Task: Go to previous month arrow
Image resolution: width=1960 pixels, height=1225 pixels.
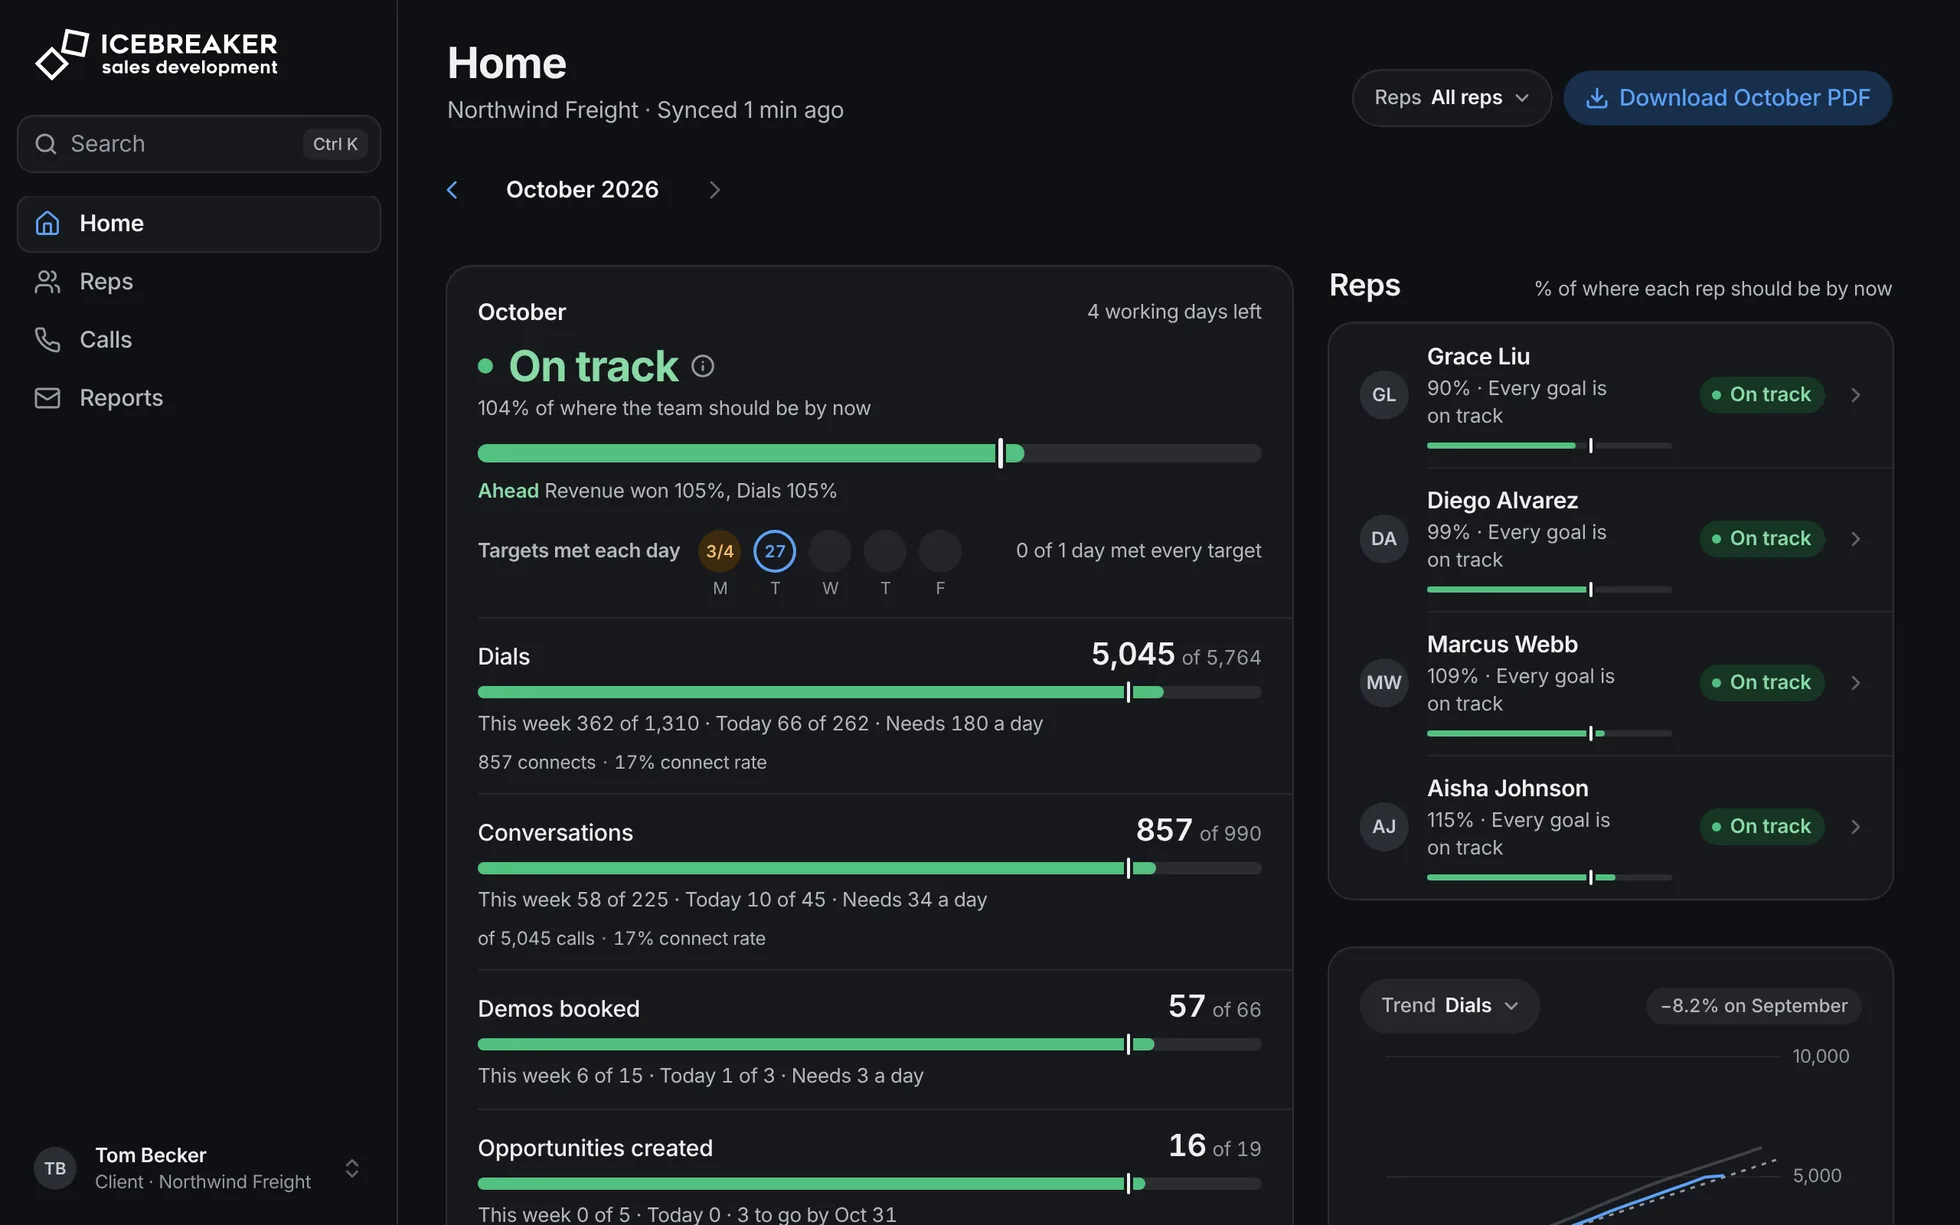Action: (452, 190)
